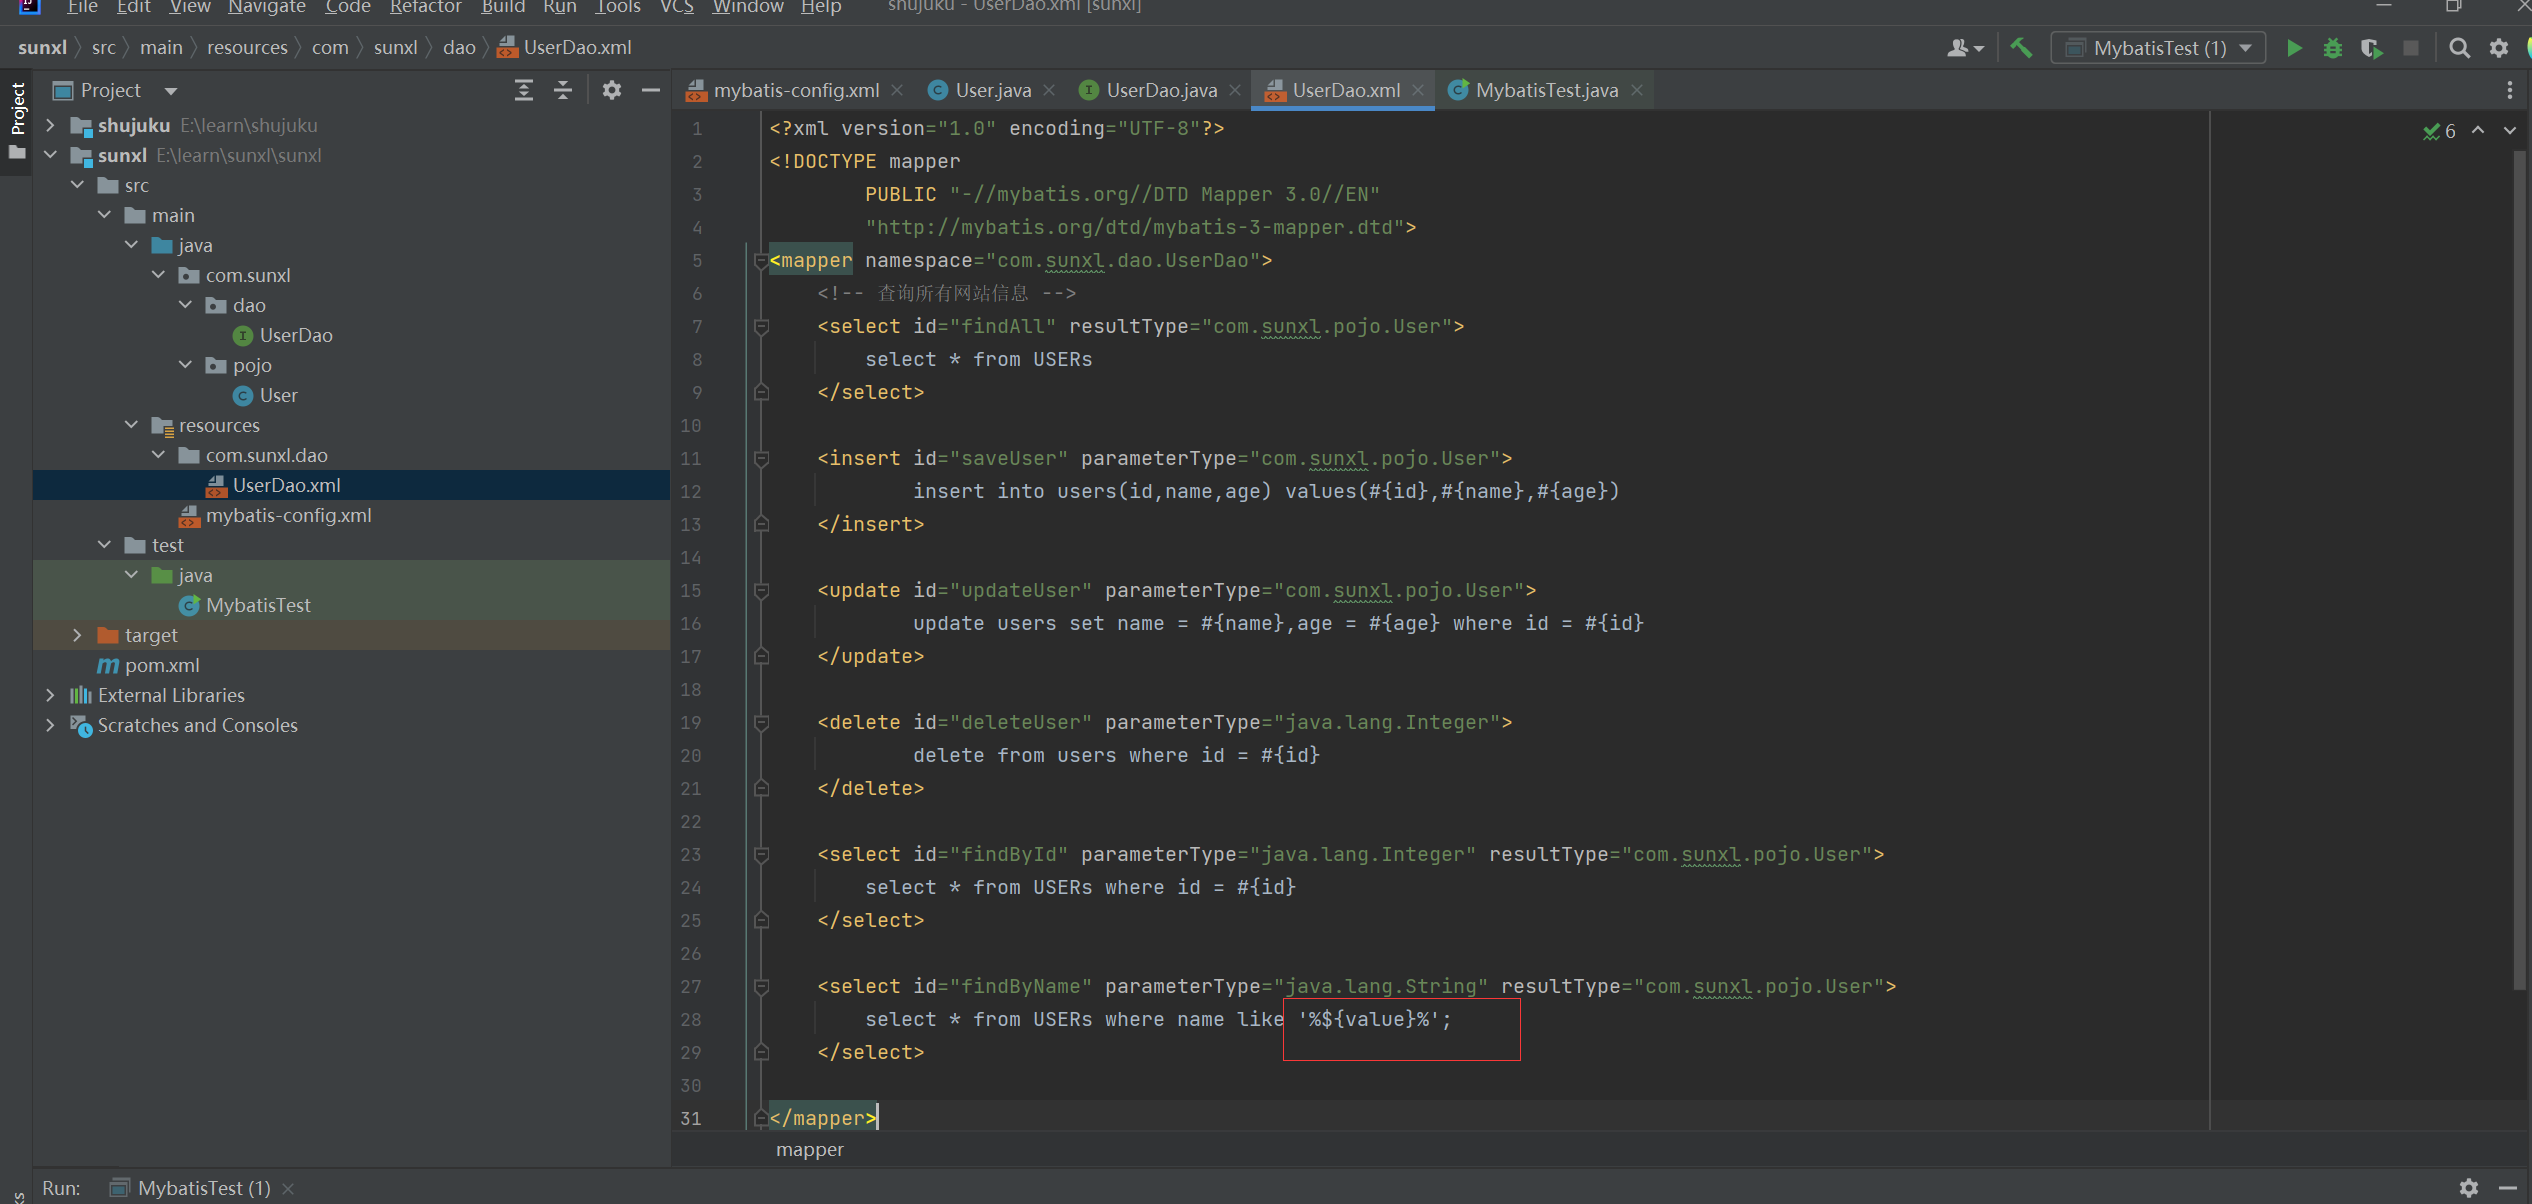The image size is (2532, 1204).
Task: Hide the Project tool window
Action: [651, 90]
